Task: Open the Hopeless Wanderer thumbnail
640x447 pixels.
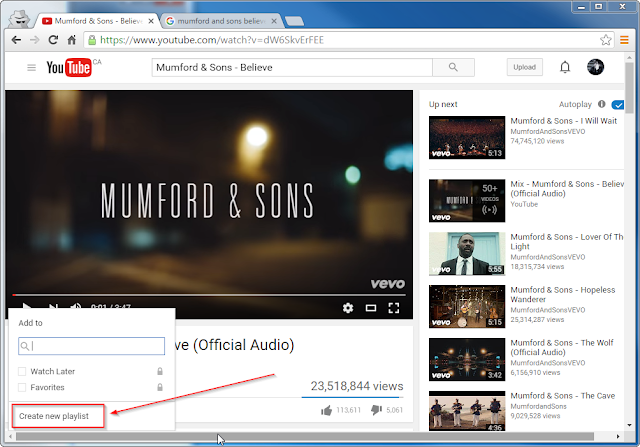Action: (467, 307)
